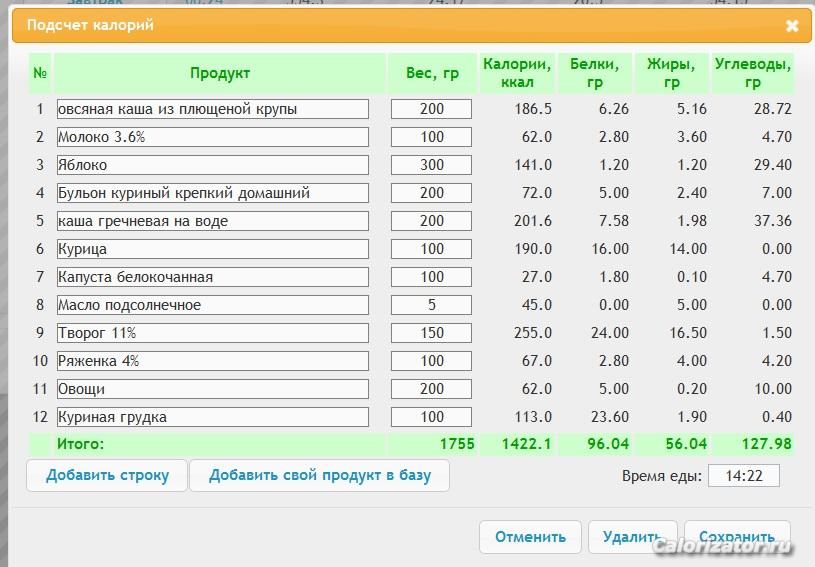Click the Добавить строку button

[107, 476]
